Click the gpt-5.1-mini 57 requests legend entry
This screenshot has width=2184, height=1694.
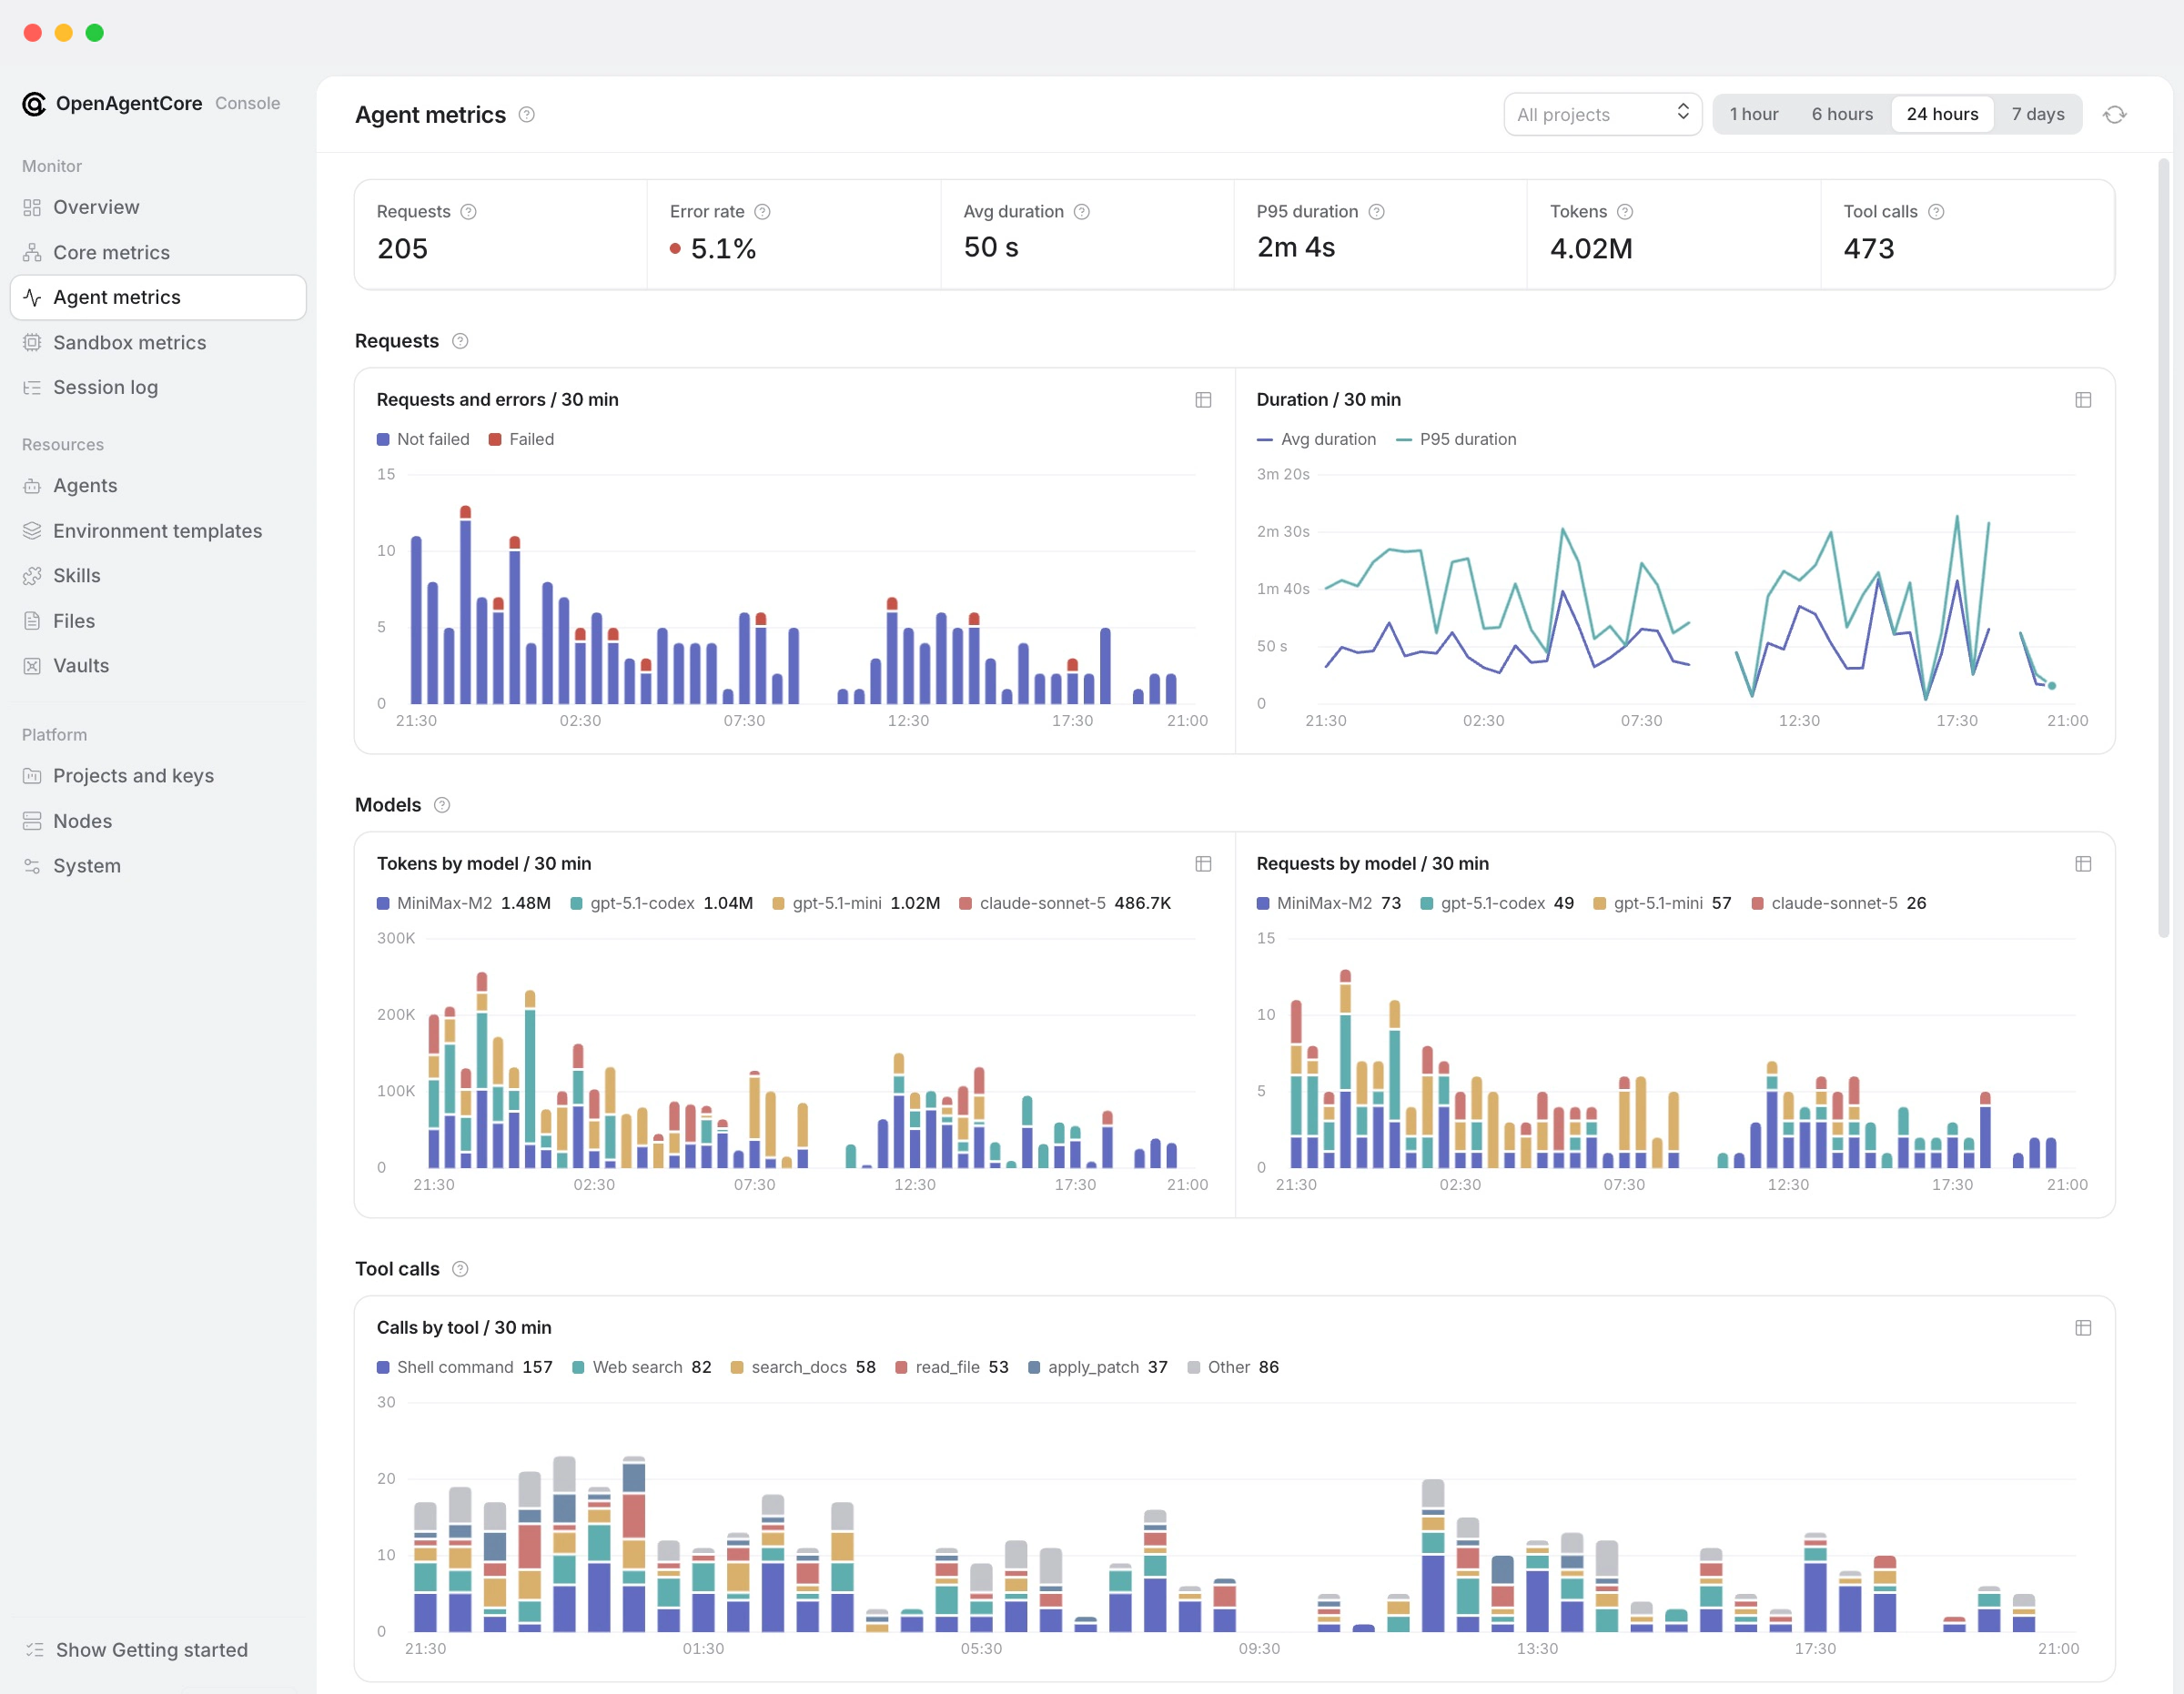(1662, 904)
